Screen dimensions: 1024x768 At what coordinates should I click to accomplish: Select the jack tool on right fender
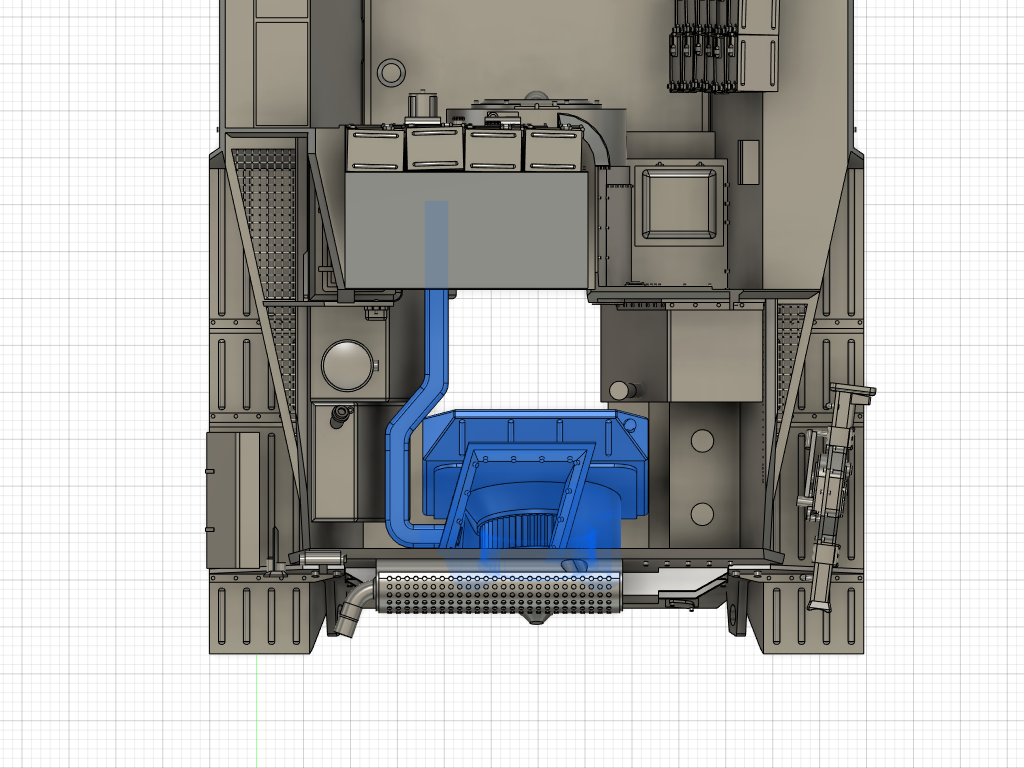coord(832,490)
